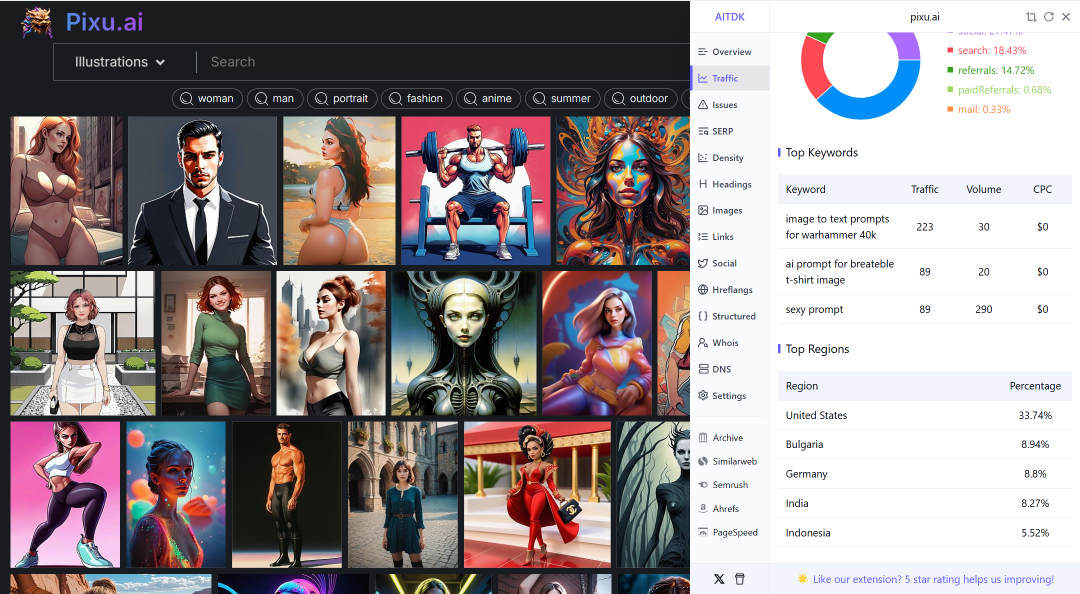Click the Archive icon
The height and width of the screenshot is (594, 1080).
click(703, 438)
